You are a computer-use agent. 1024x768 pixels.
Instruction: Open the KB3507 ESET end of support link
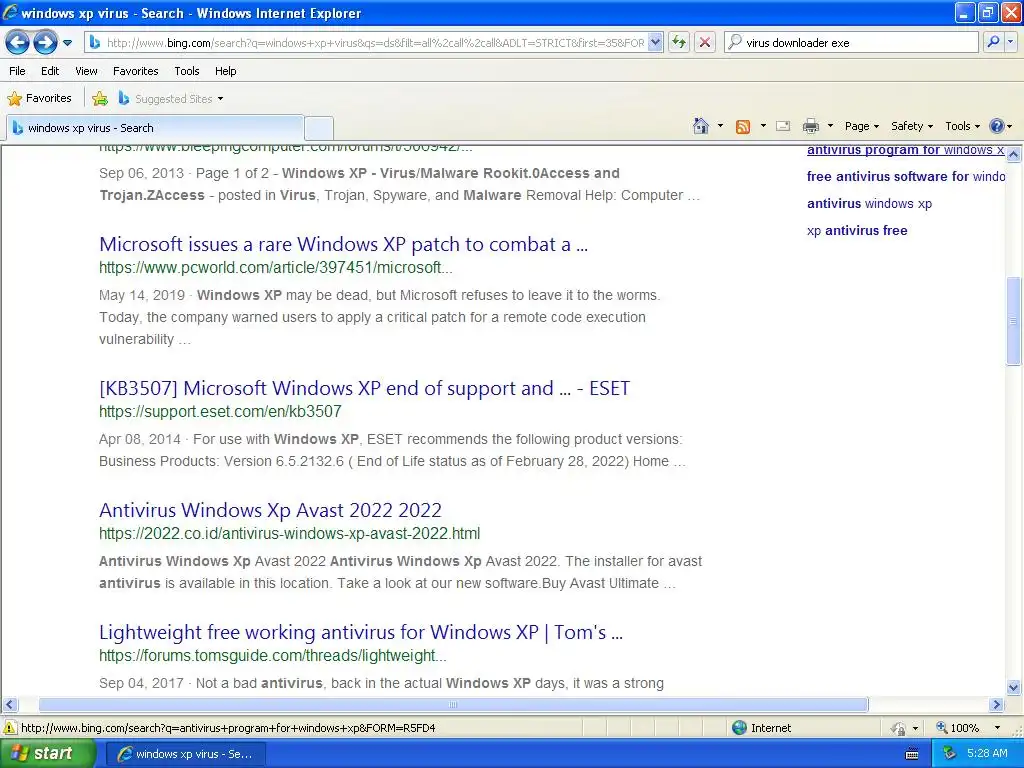(x=364, y=388)
